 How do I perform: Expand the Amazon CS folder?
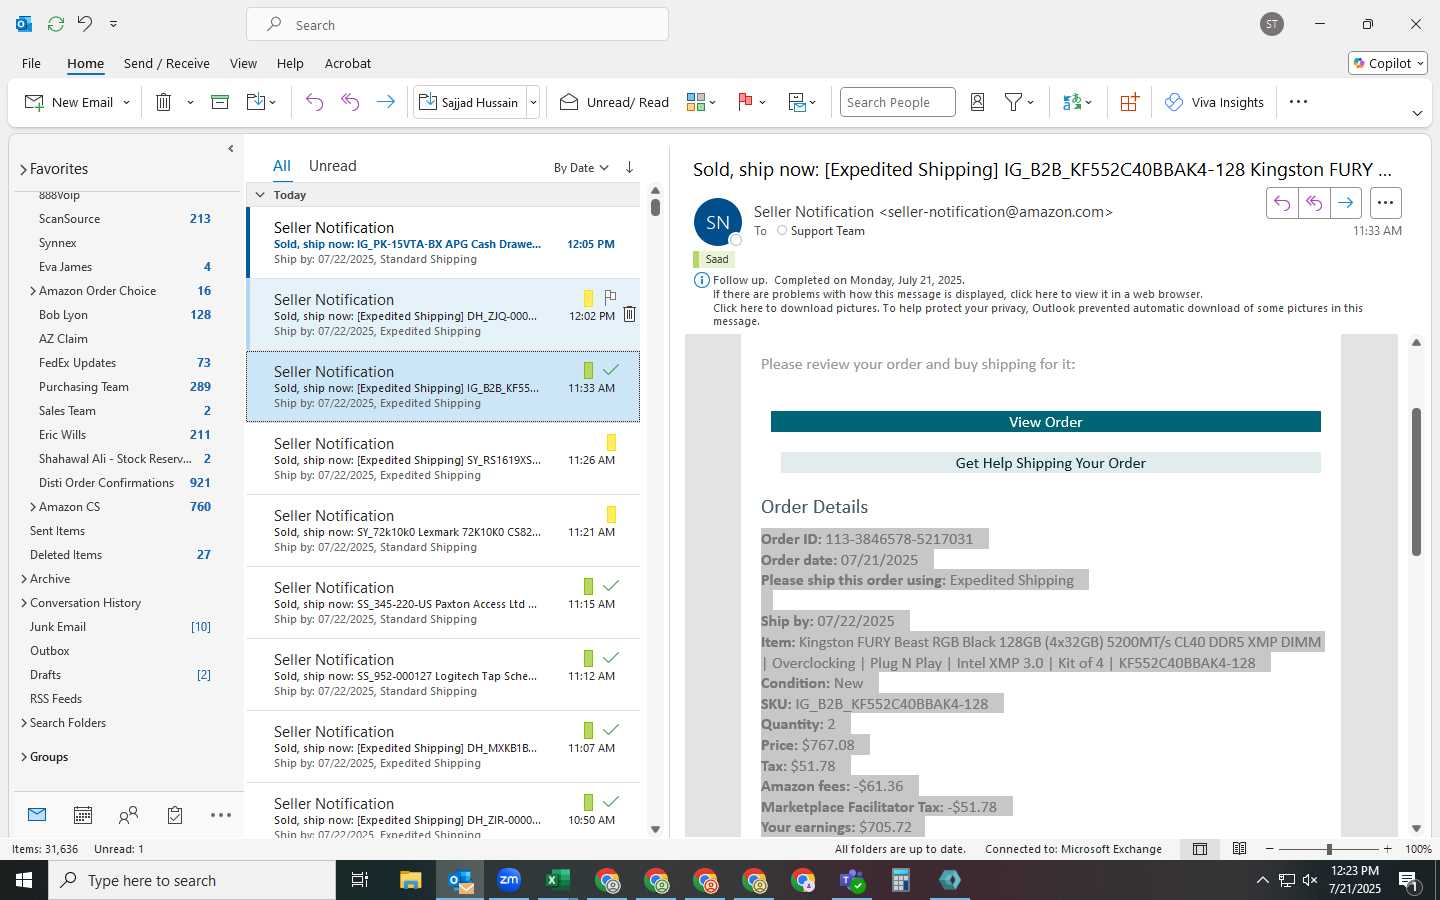[33, 507]
